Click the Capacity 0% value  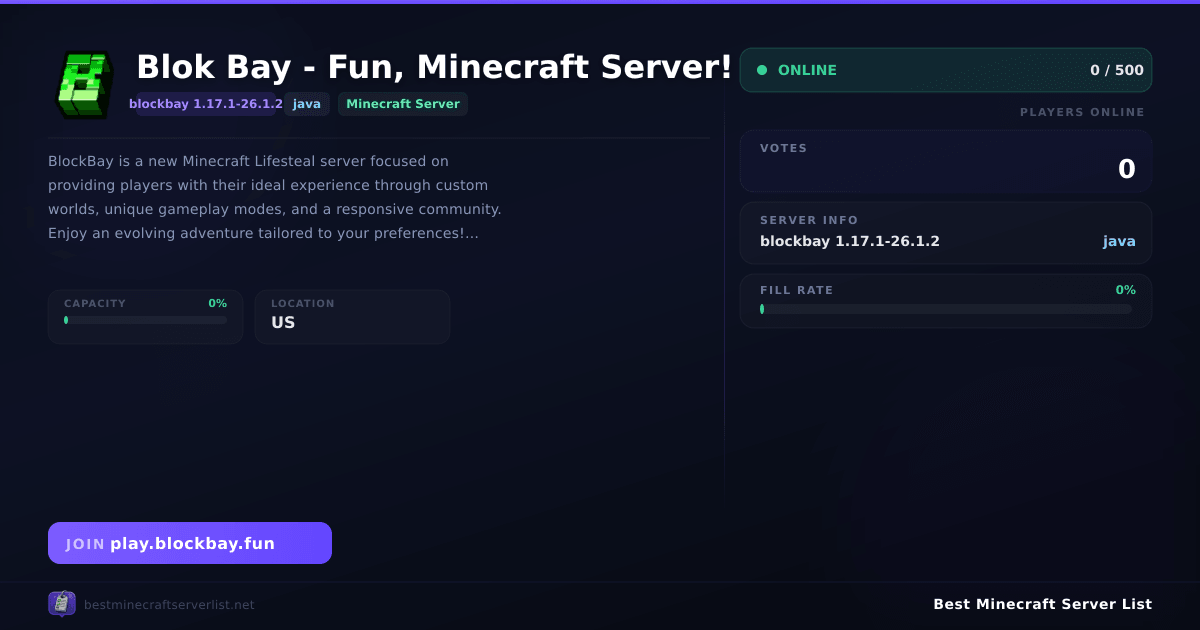217,303
